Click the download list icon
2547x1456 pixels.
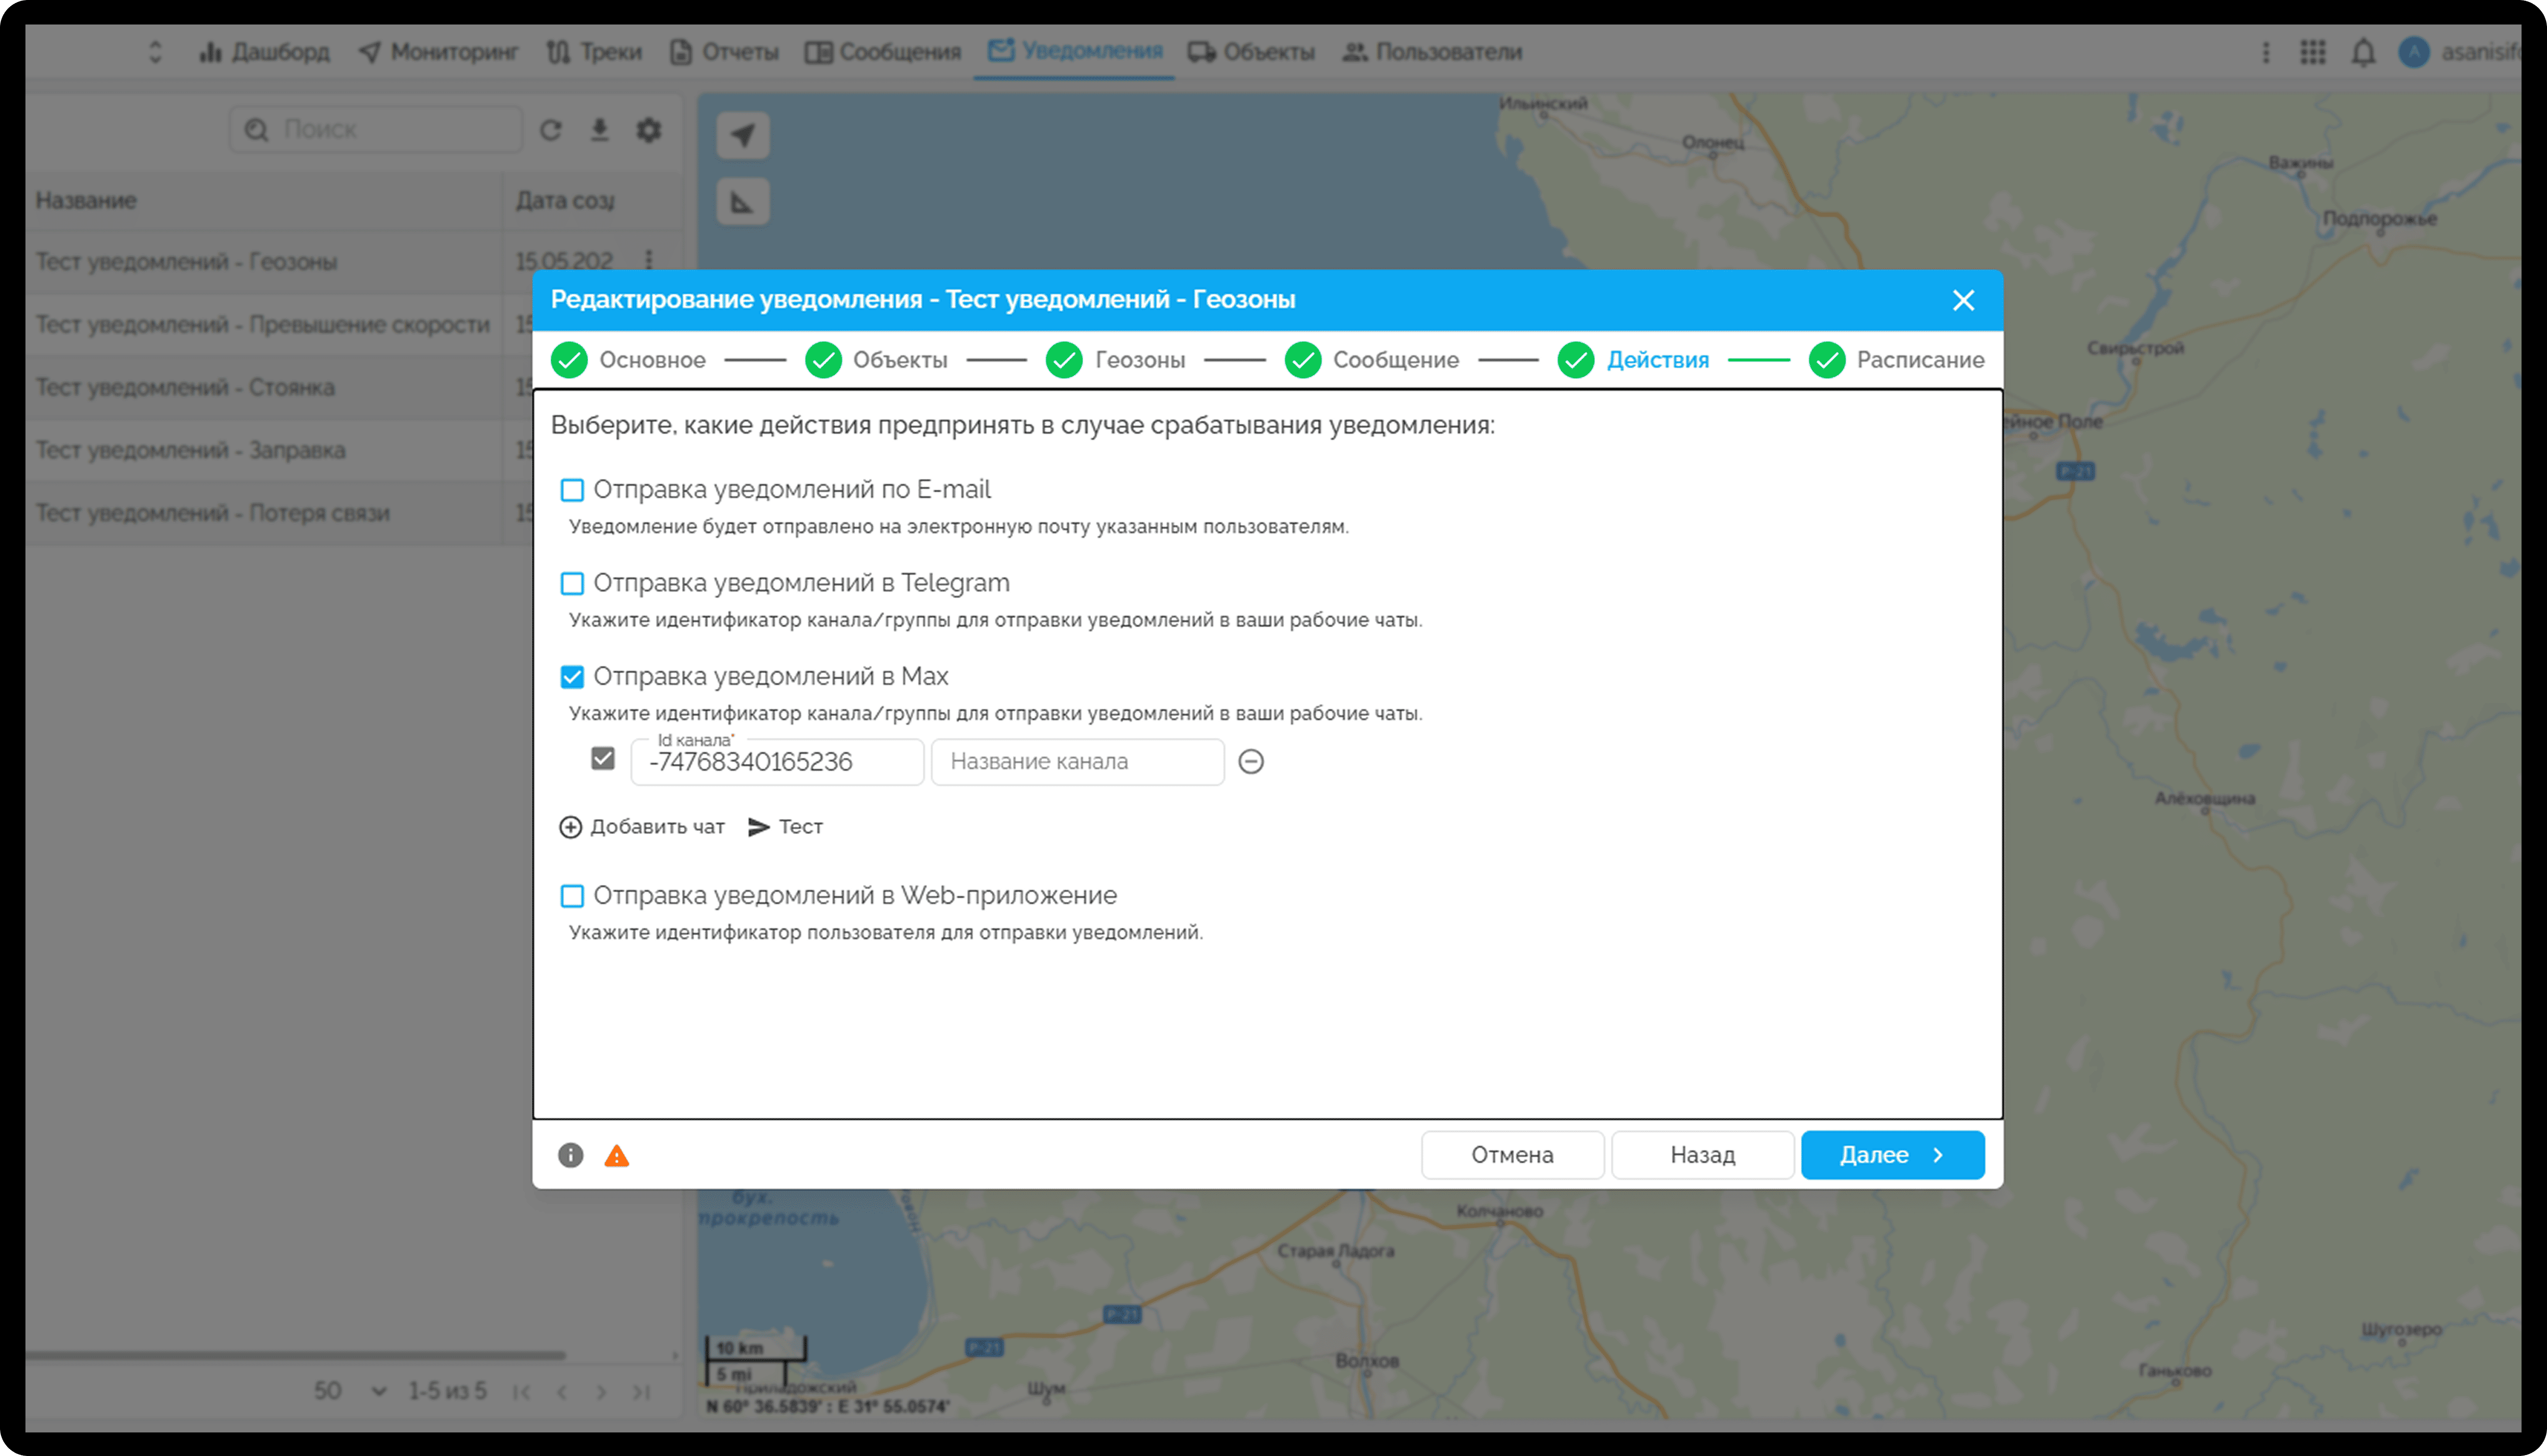599,130
